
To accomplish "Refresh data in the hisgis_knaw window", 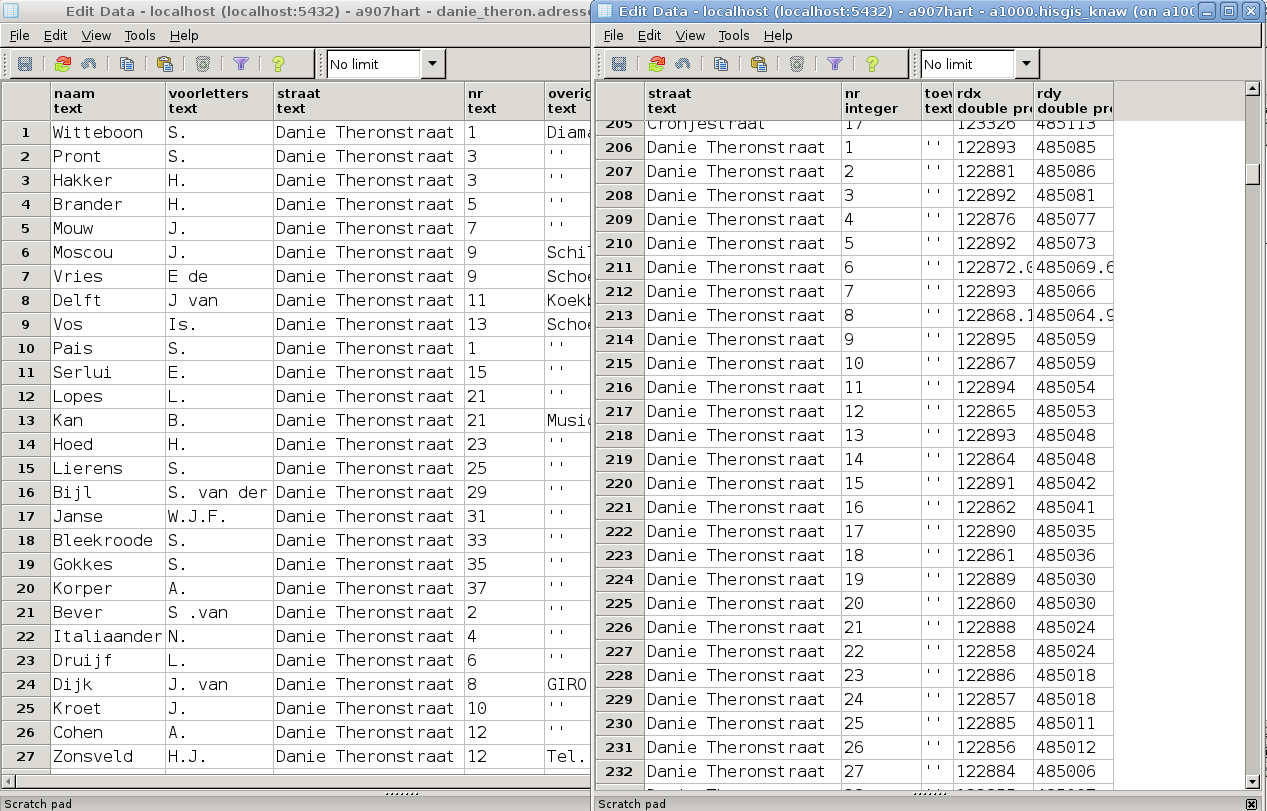I will click(657, 64).
